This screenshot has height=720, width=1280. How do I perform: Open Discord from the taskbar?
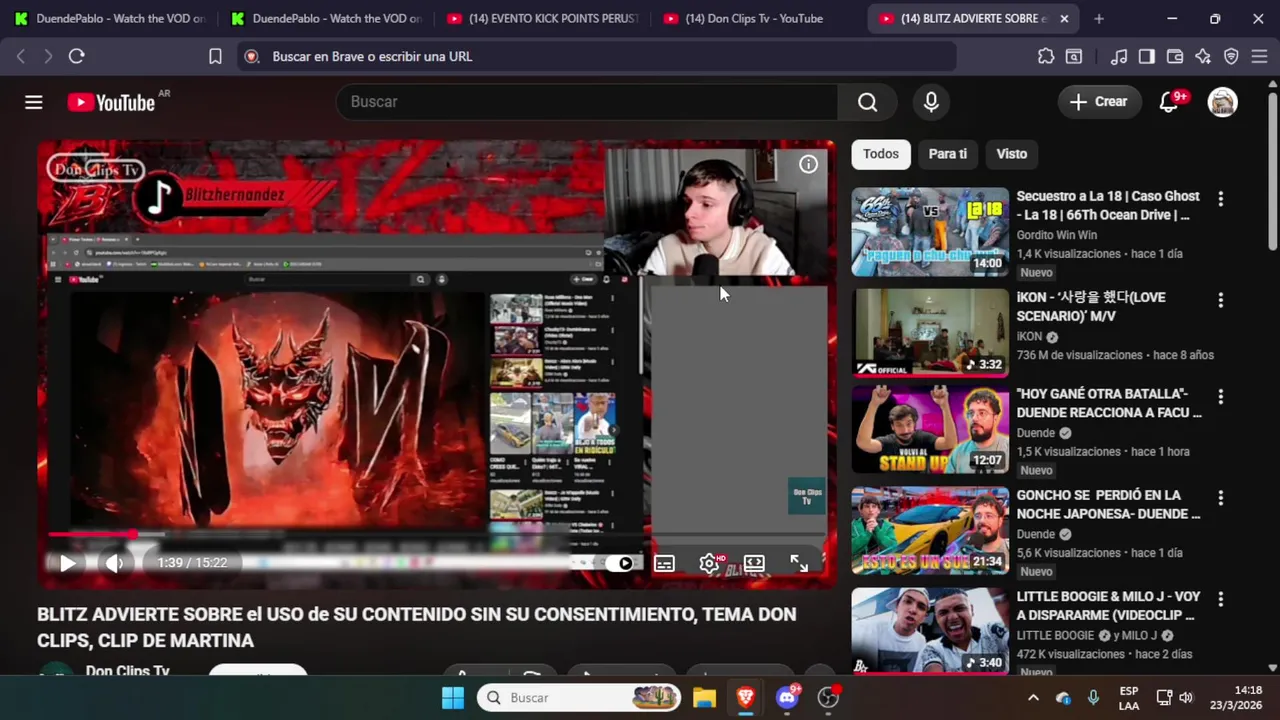coord(787,697)
